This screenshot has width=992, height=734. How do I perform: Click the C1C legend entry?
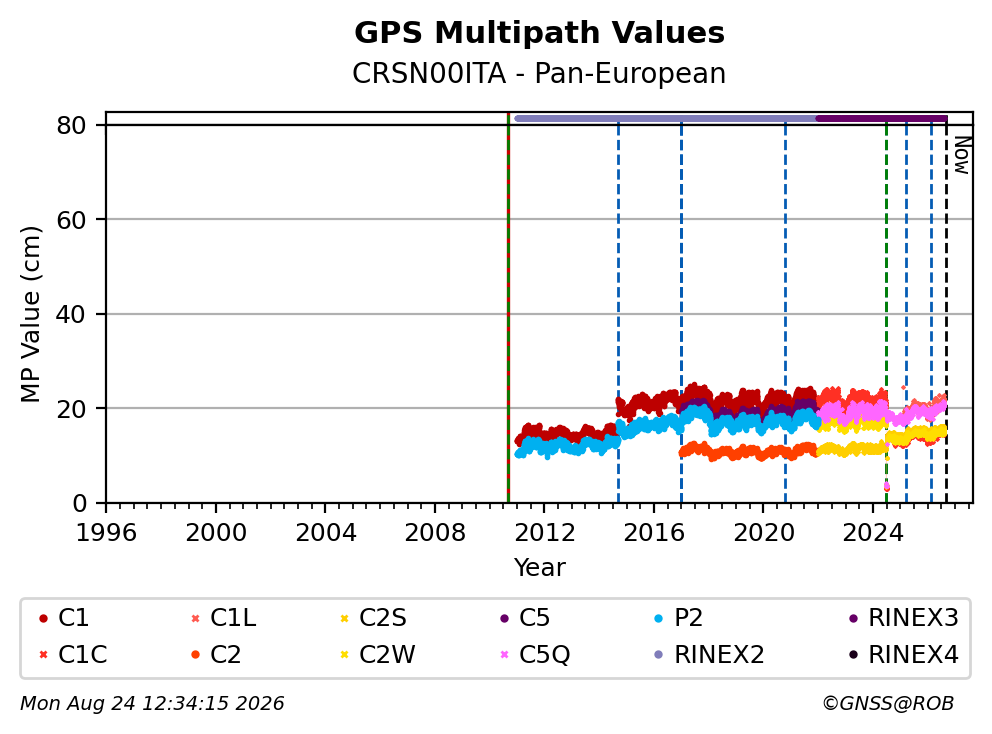(x=73, y=655)
